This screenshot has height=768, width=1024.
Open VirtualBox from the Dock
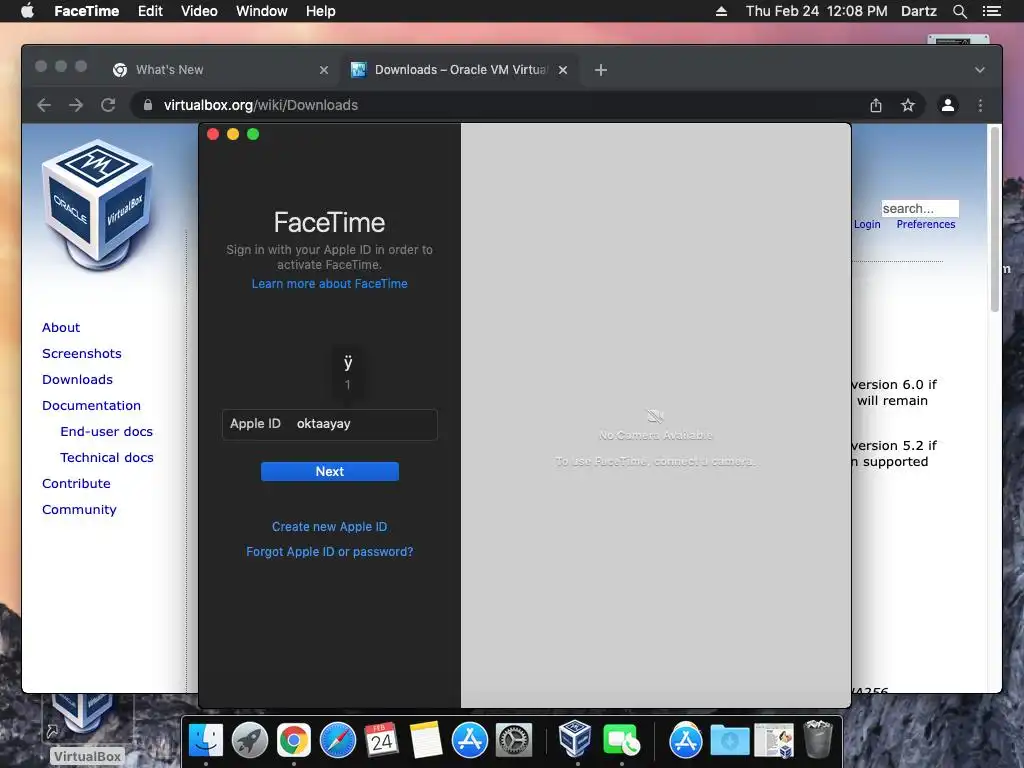click(x=575, y=739)
